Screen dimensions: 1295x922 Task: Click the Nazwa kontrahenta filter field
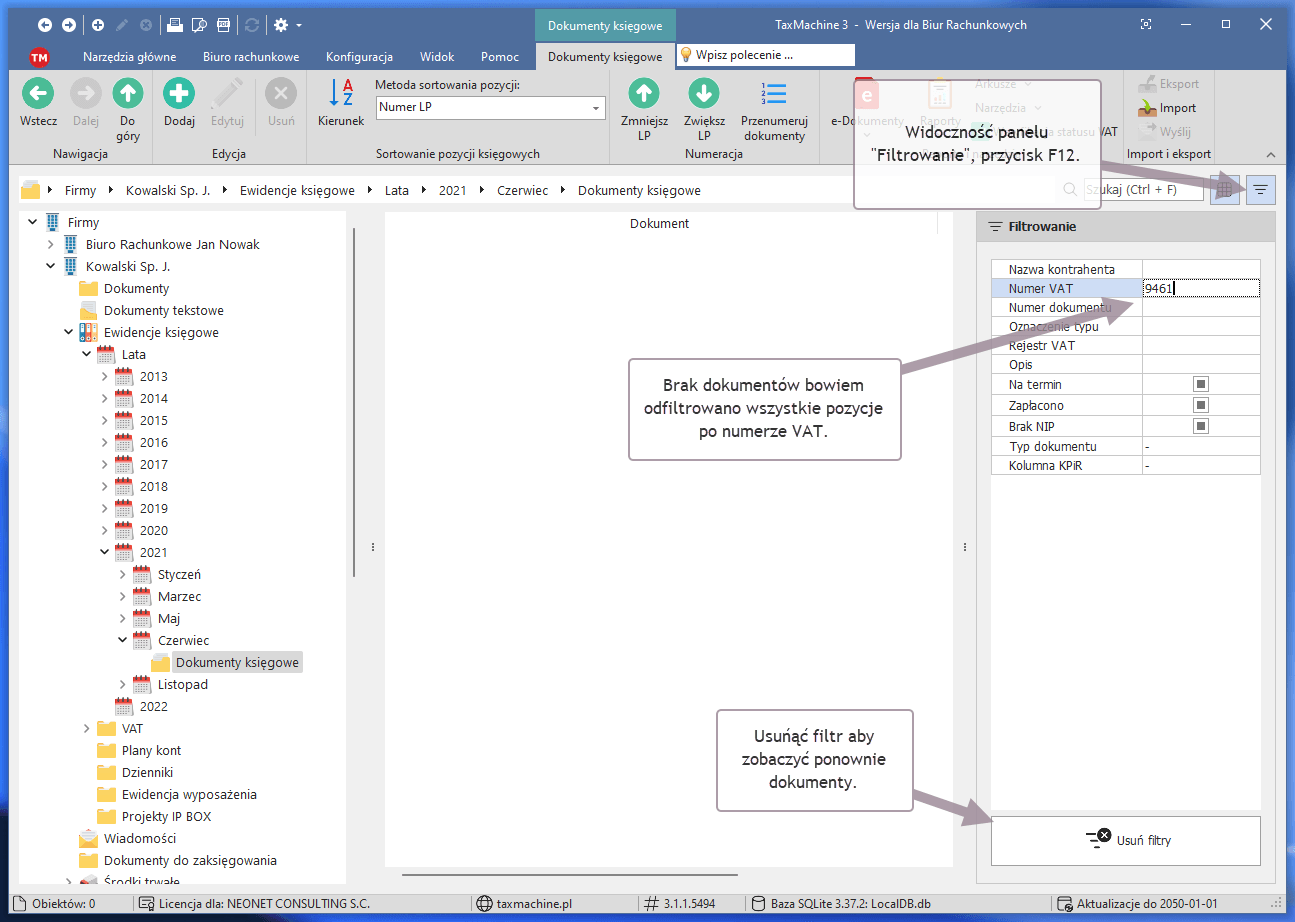point(1200,270)
